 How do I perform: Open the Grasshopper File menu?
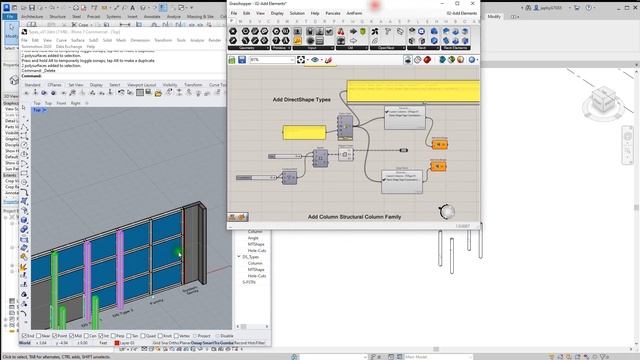coord(234,13)
